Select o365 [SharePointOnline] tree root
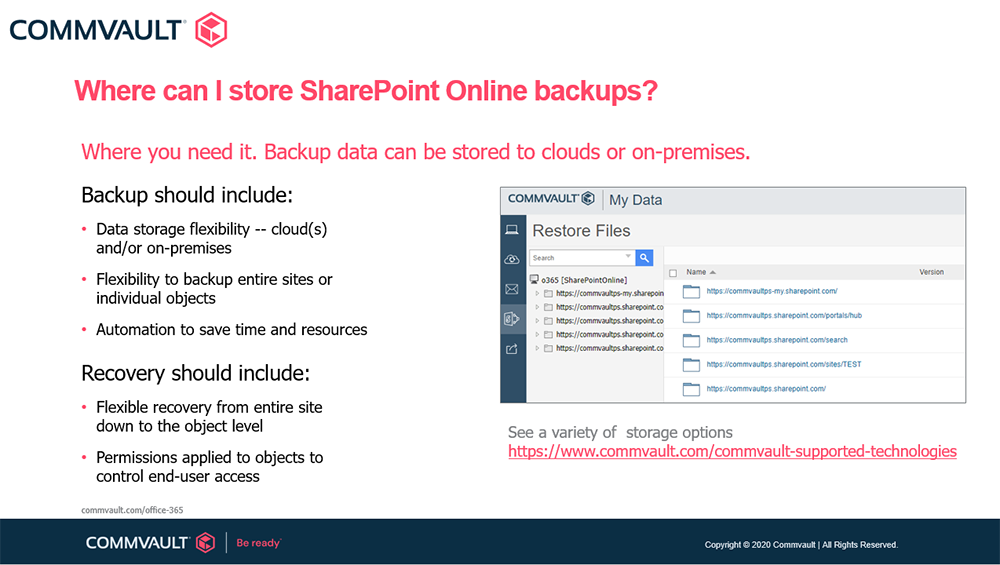Image resolution: width=1000 pixels, height=565 pixels. point(584,280)
